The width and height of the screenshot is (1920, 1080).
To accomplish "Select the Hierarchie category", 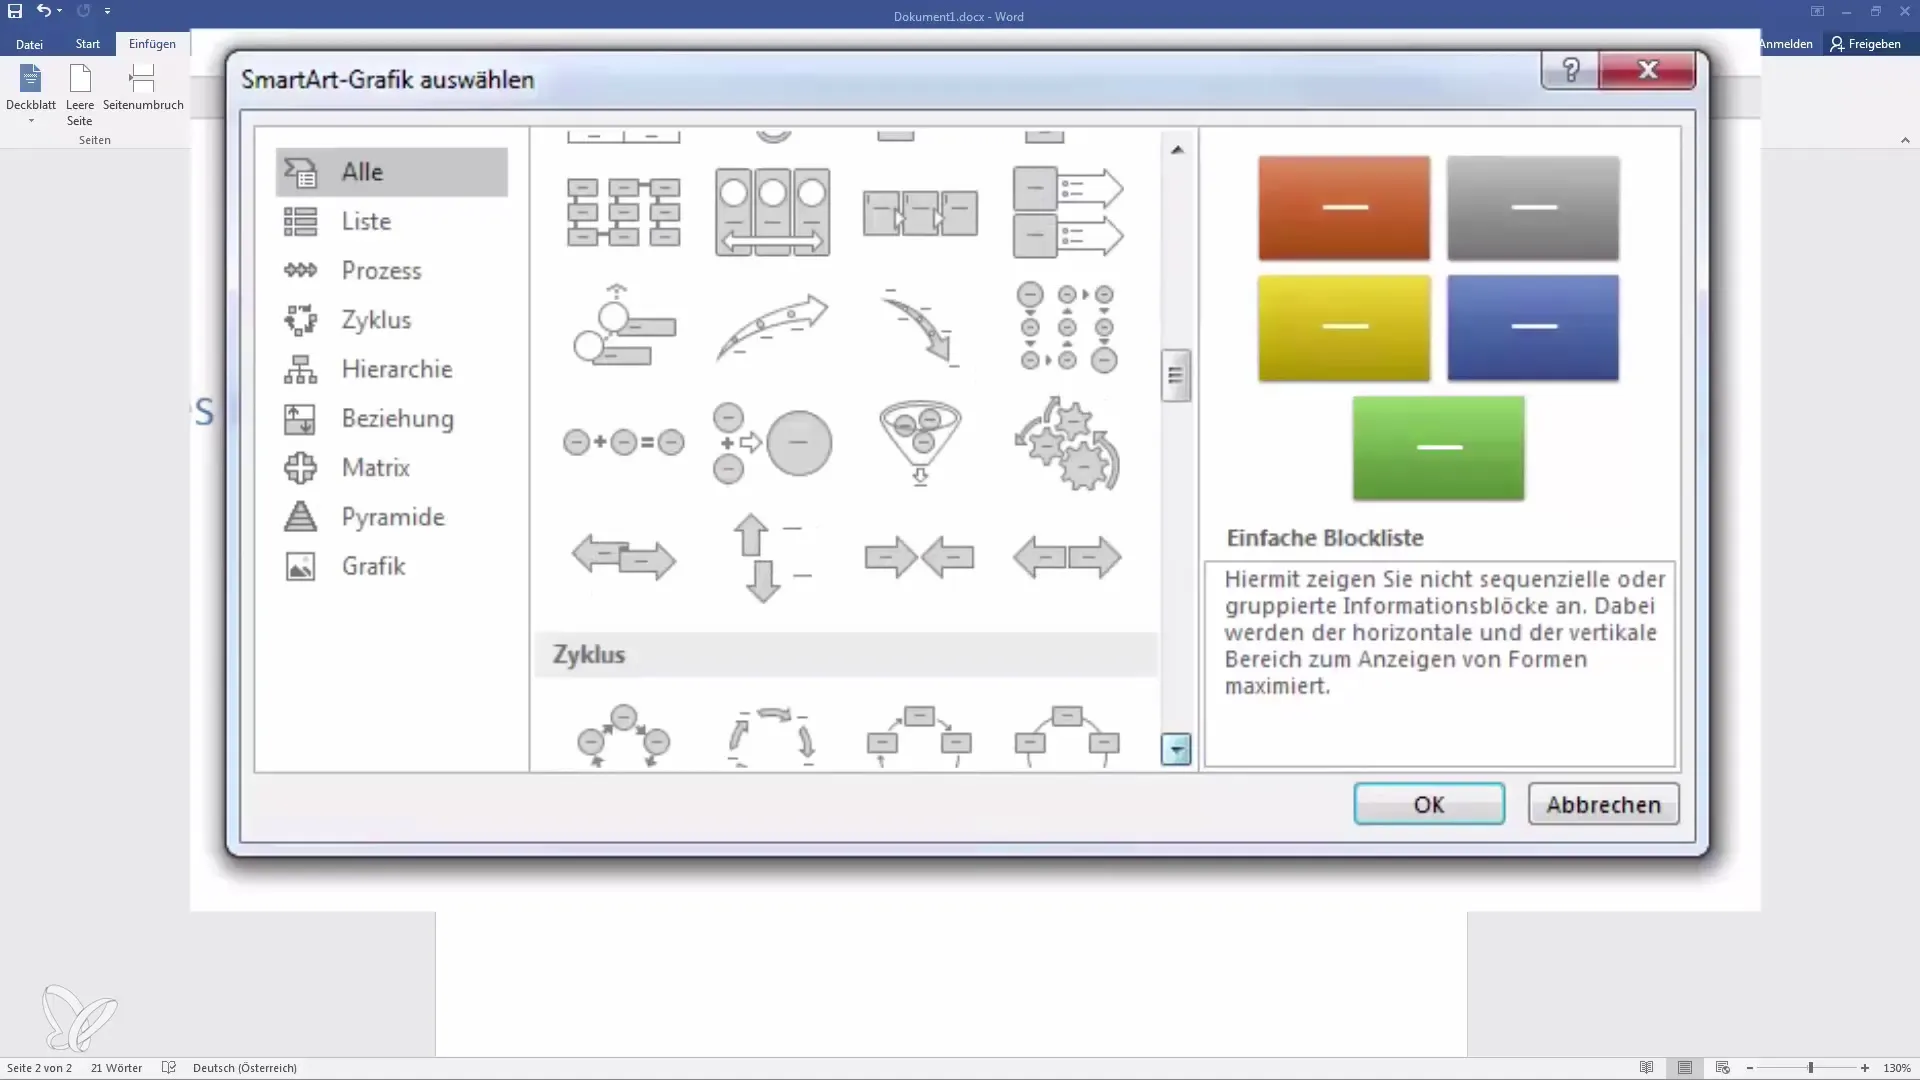I will [392, 369].
